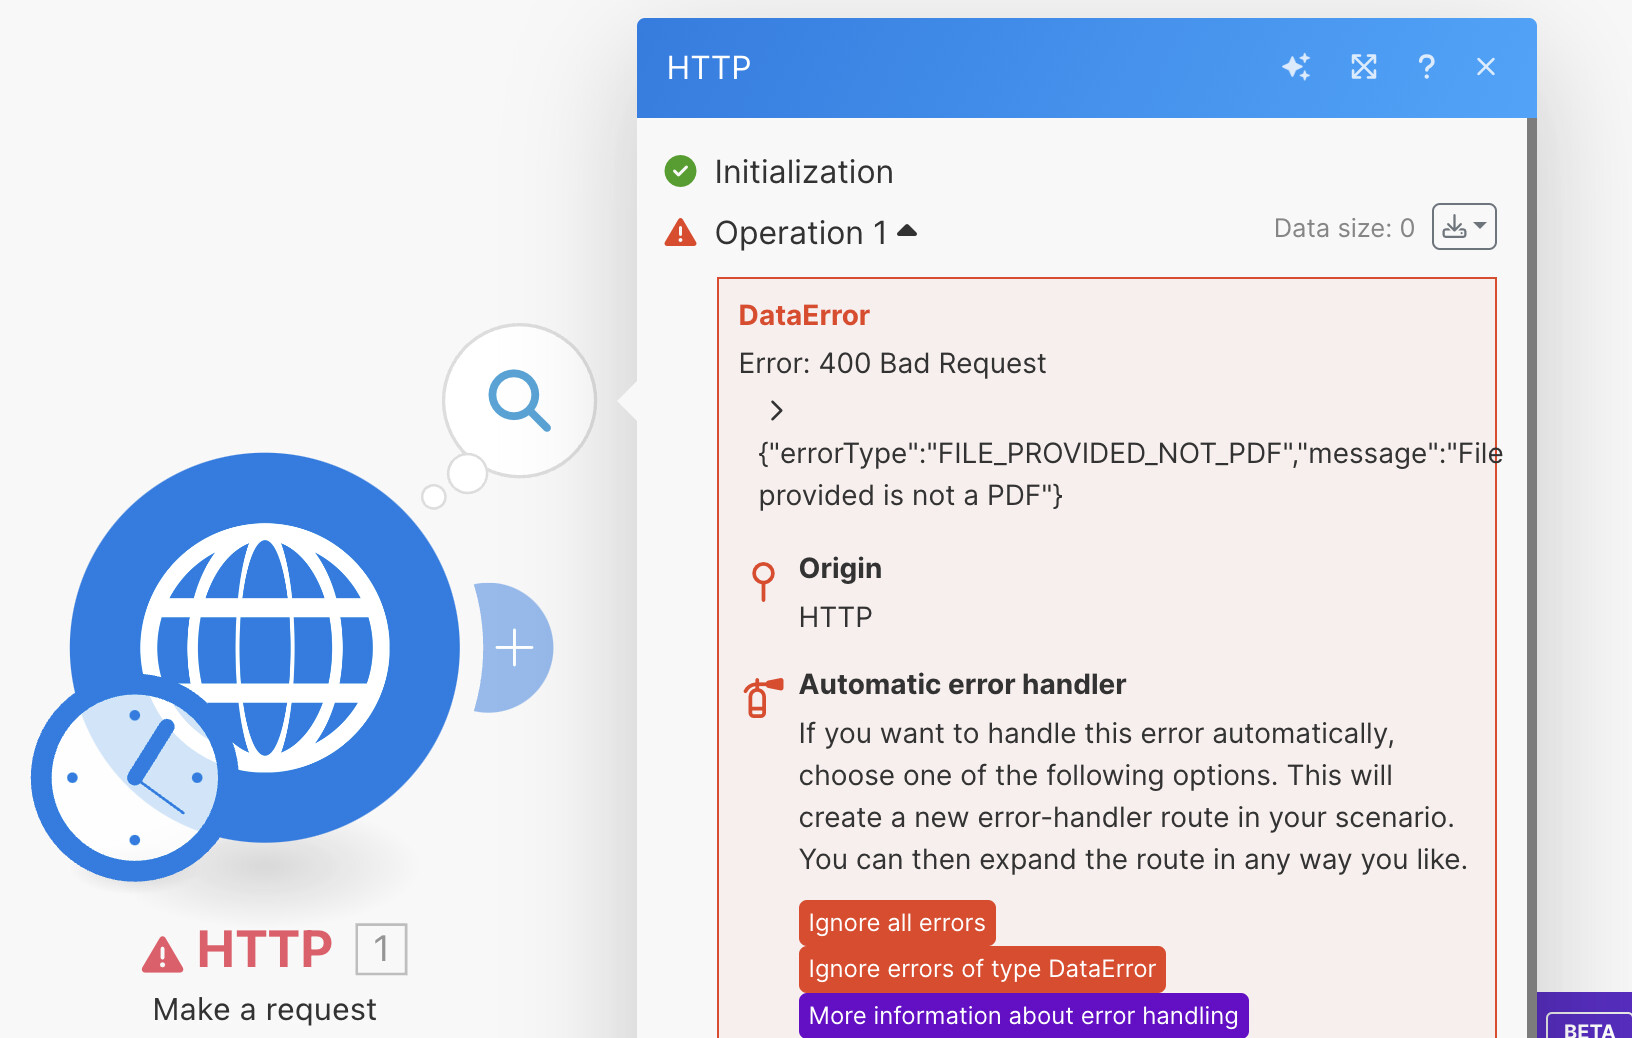Click Ignore all errors button
Screen dimensions: 1632x1038
point(897,923)
